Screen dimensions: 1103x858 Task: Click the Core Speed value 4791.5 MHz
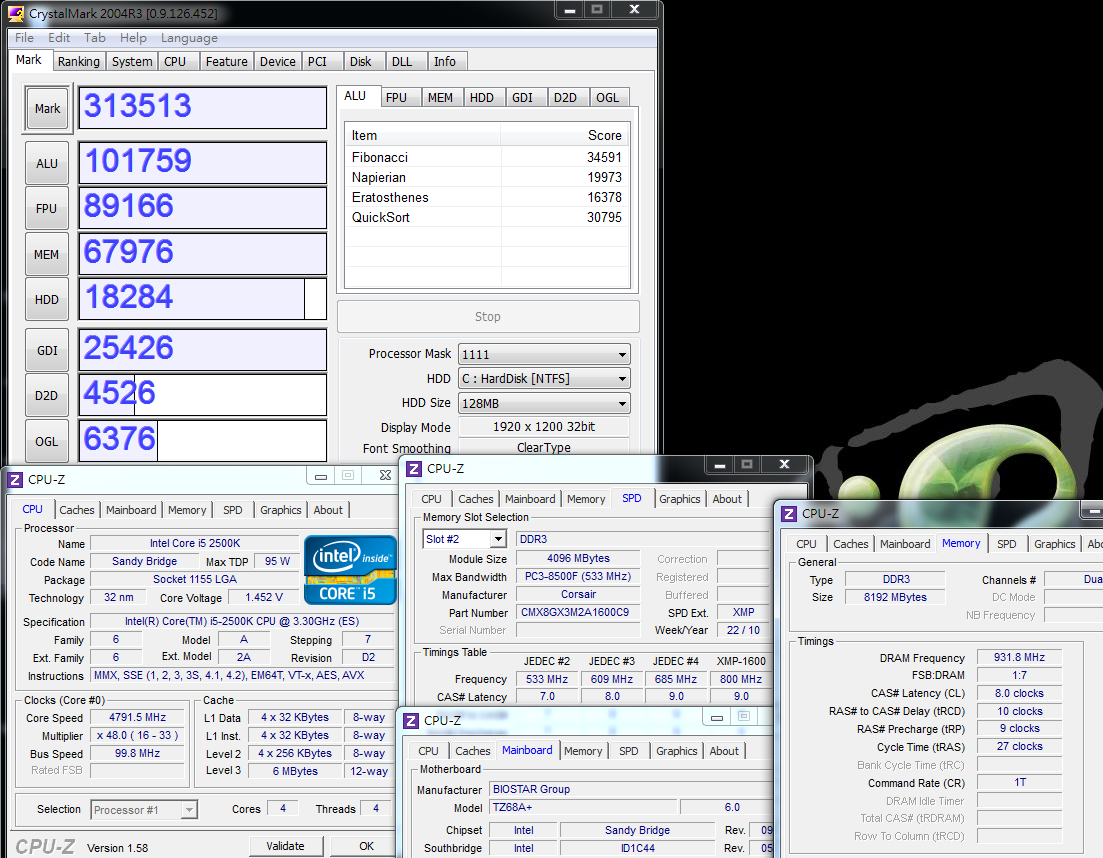[x=137, y=717]
